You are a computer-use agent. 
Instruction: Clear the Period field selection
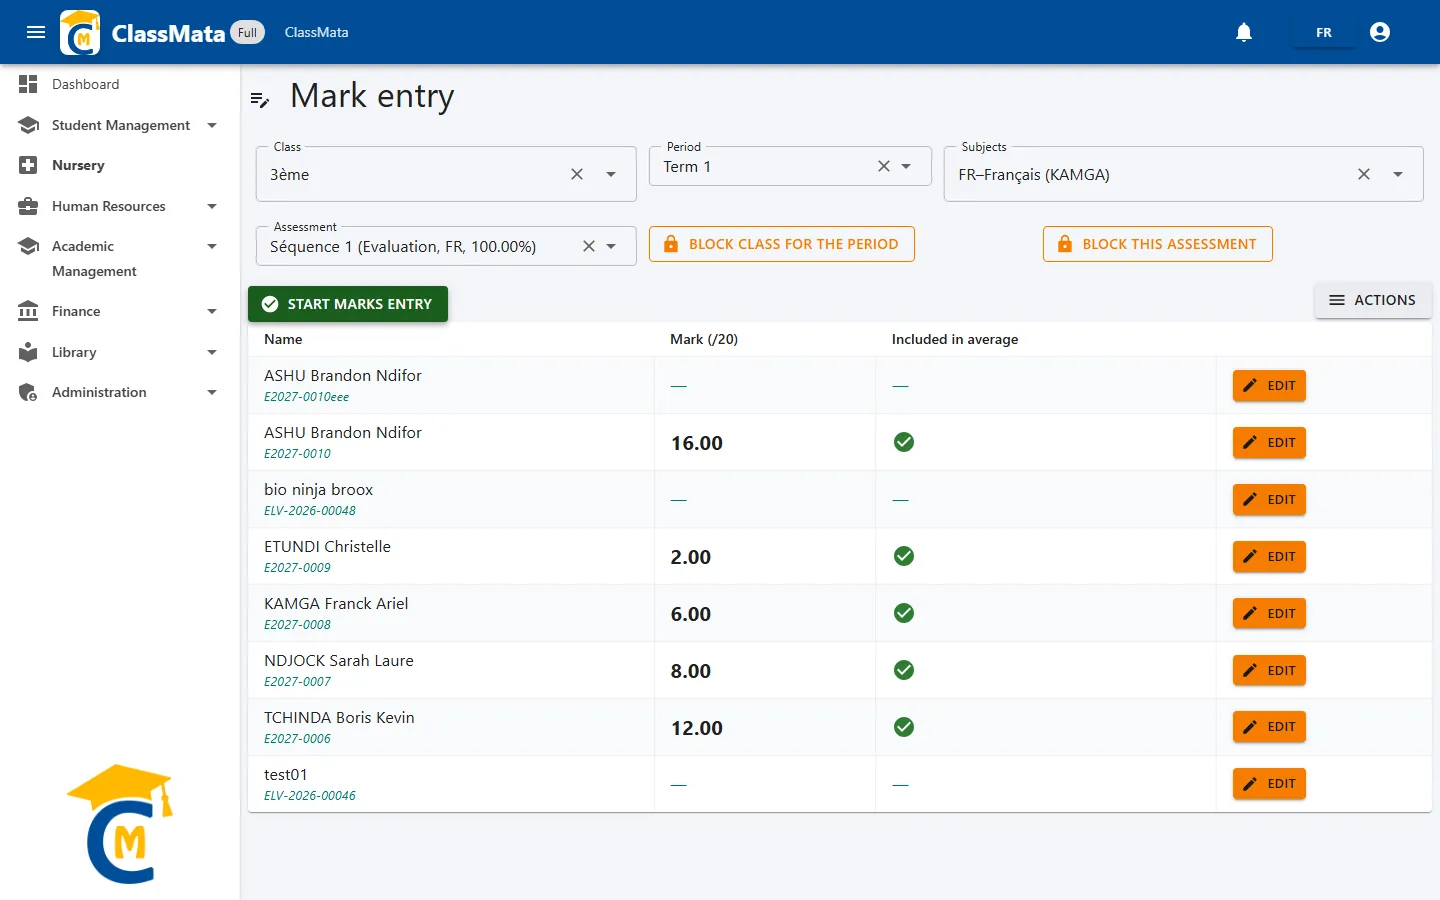[884, 166]
